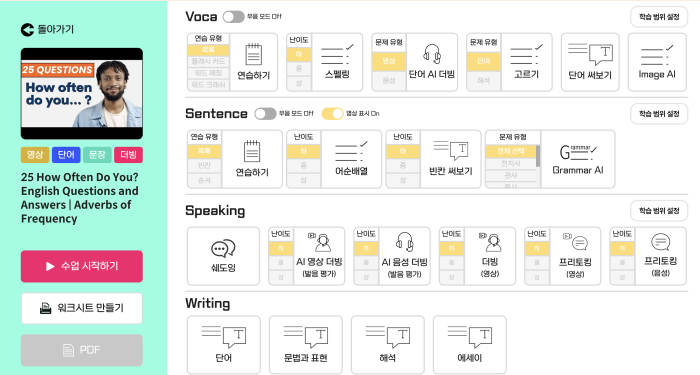Image resolution: width=700 pixels, height=375 pixels.
Task: Select 영상 type for 단어 AI 더빙
Action: click(x=389, y=62)
